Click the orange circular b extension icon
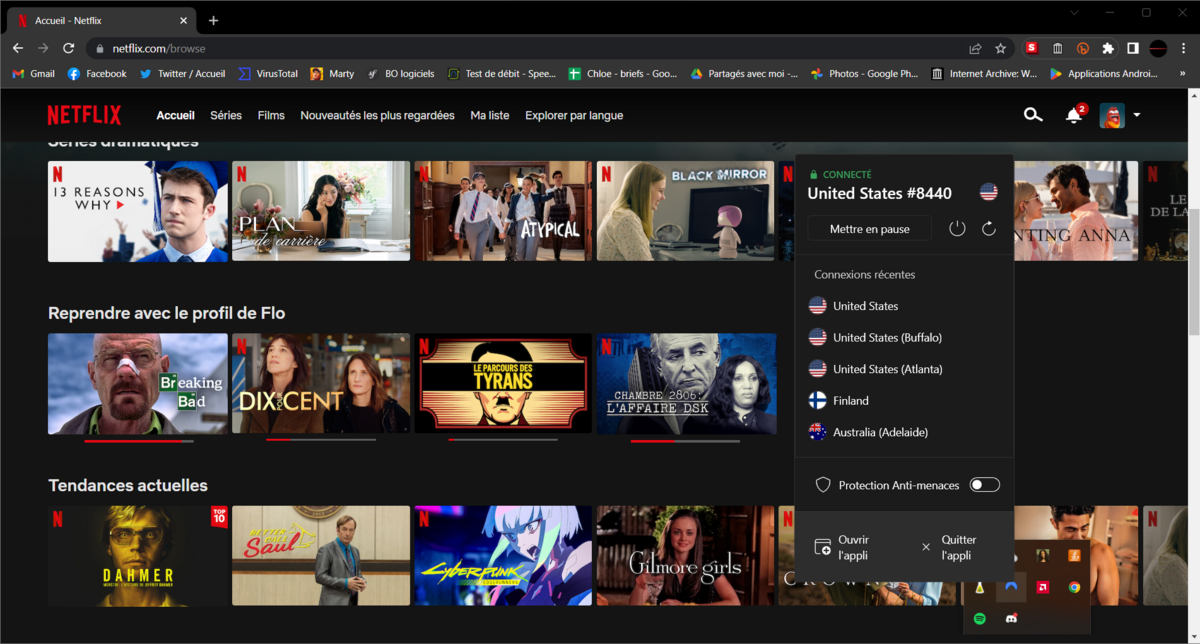Image resolution: width=1200 pixels, height=644 pixels. pyautogui.click(x=1082, y=48)
